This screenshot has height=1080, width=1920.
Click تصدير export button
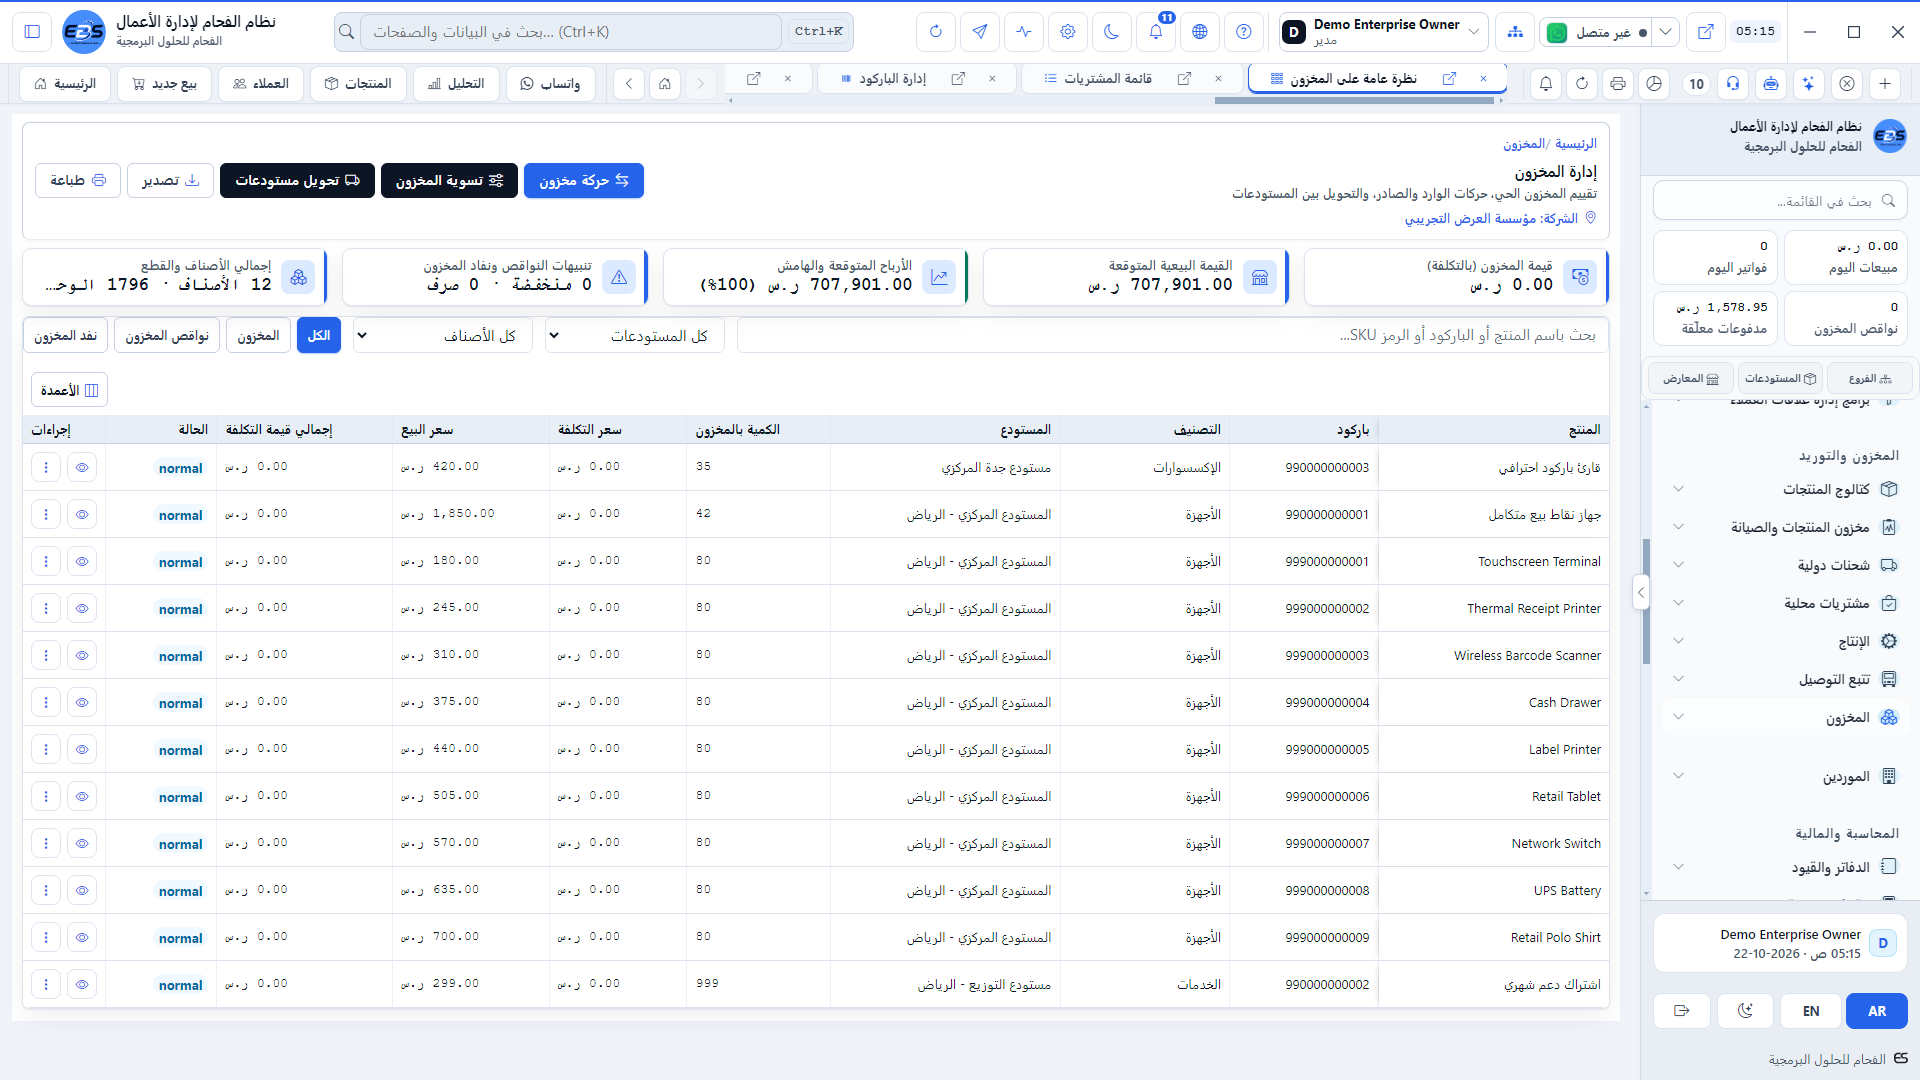pyautogui.click(x=170, y=181)
